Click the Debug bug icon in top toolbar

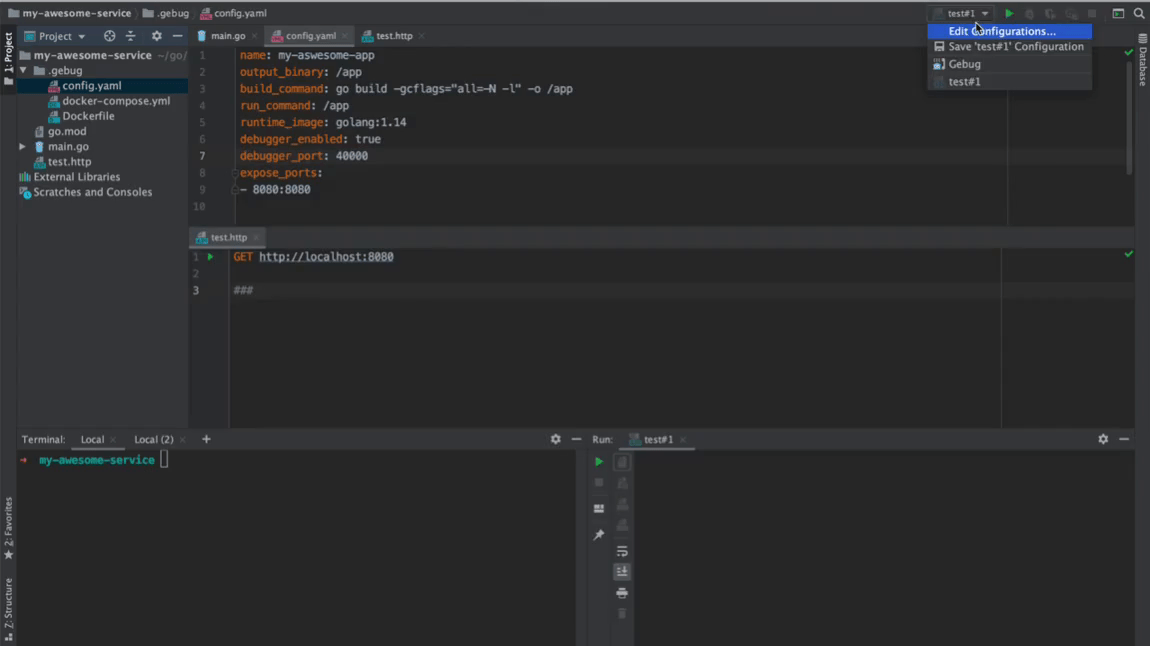coord(1030,13)
